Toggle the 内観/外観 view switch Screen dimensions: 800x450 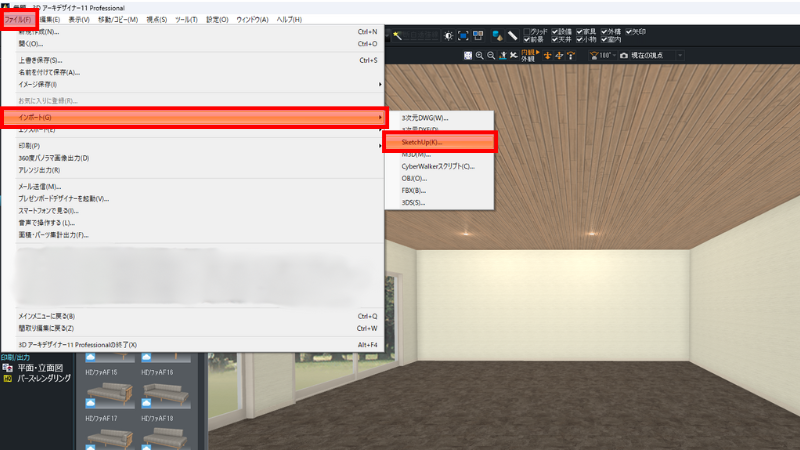(x=530, y=56)
